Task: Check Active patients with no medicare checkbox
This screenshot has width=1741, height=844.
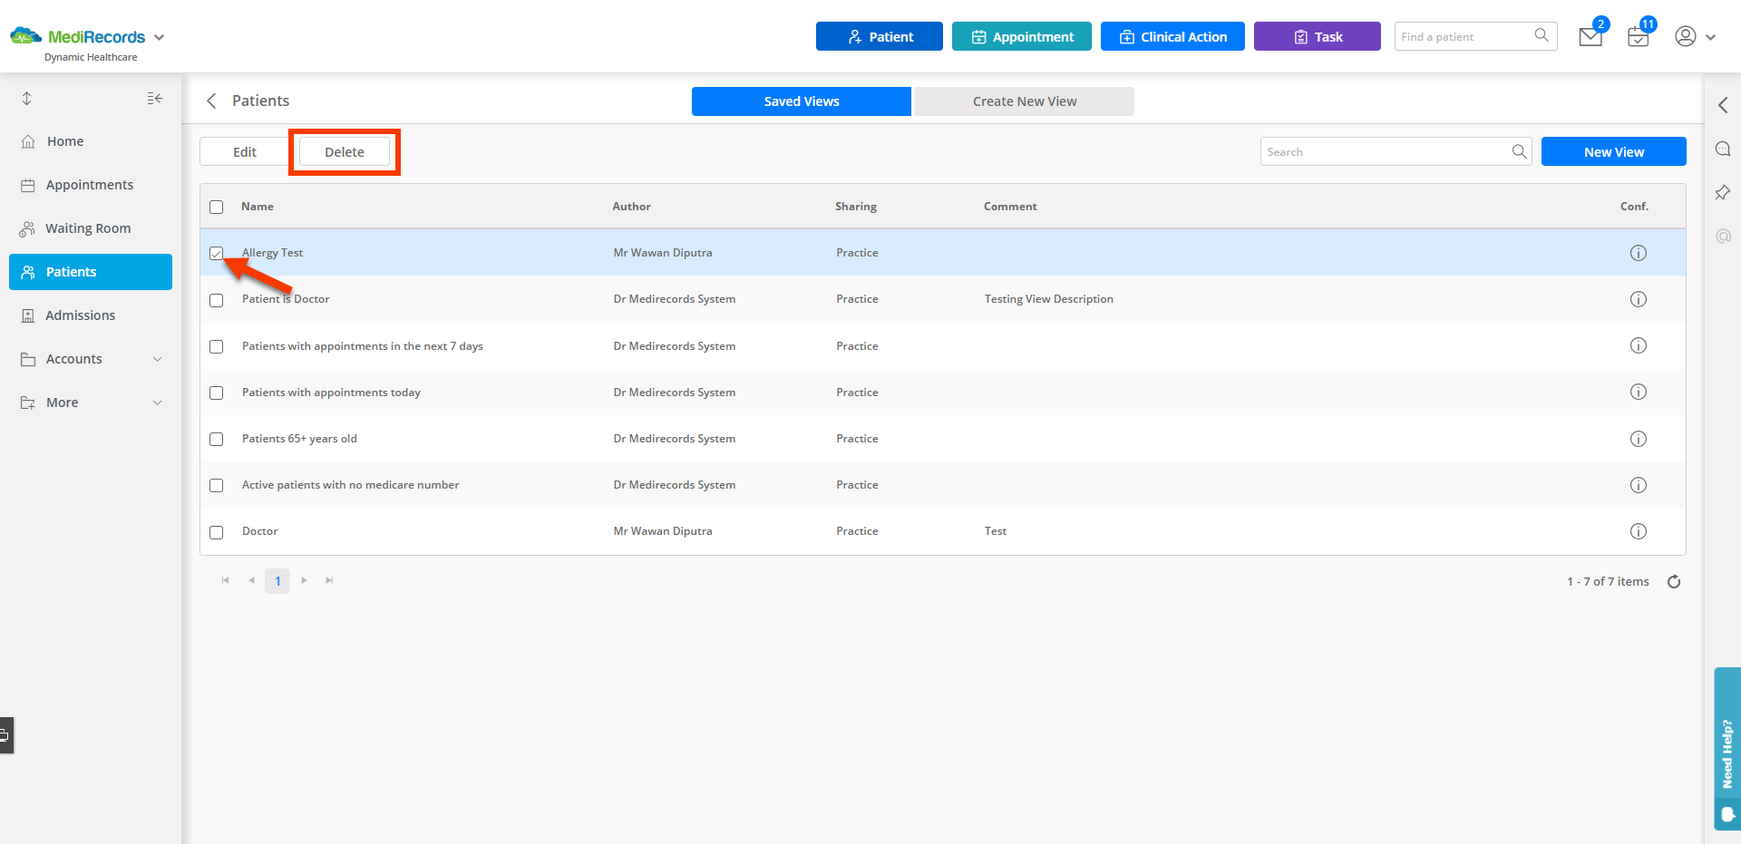Action: point(216,485)
